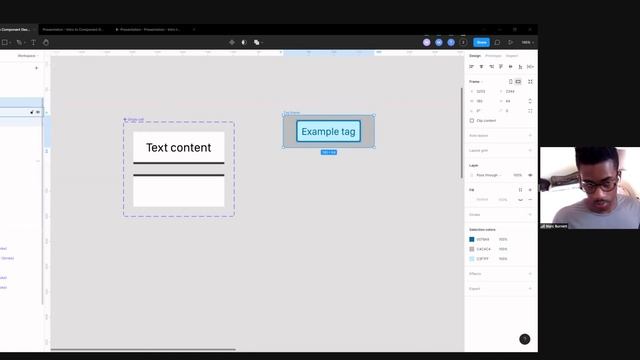Click the Boolean groups icon in the toolbar

pos(257,42)
